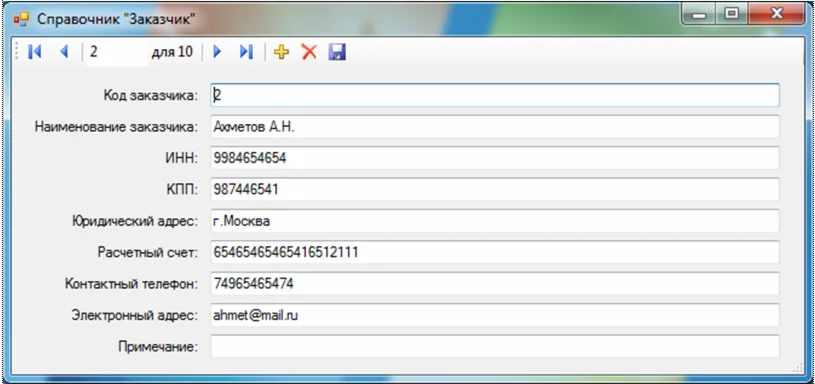Move to the previous record

pos(64,51)
